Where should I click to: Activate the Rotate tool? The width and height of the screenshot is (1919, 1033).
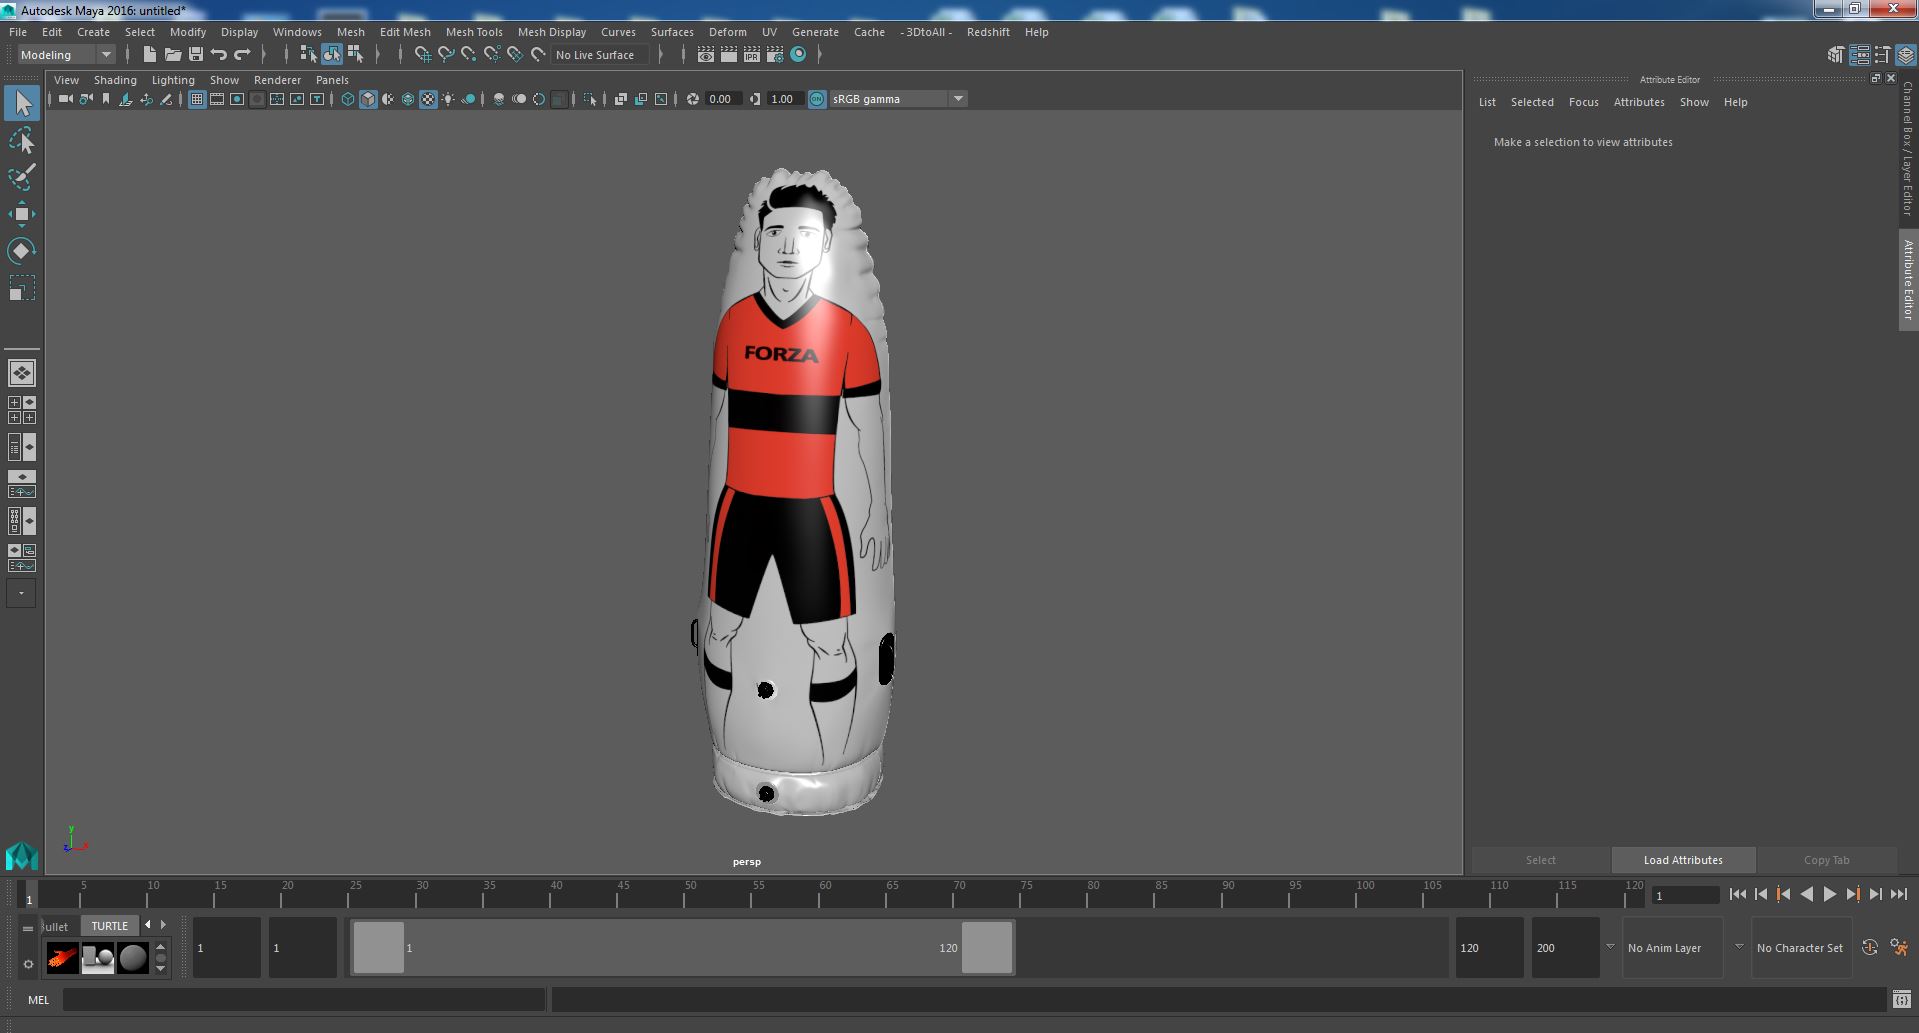point(22,251)
